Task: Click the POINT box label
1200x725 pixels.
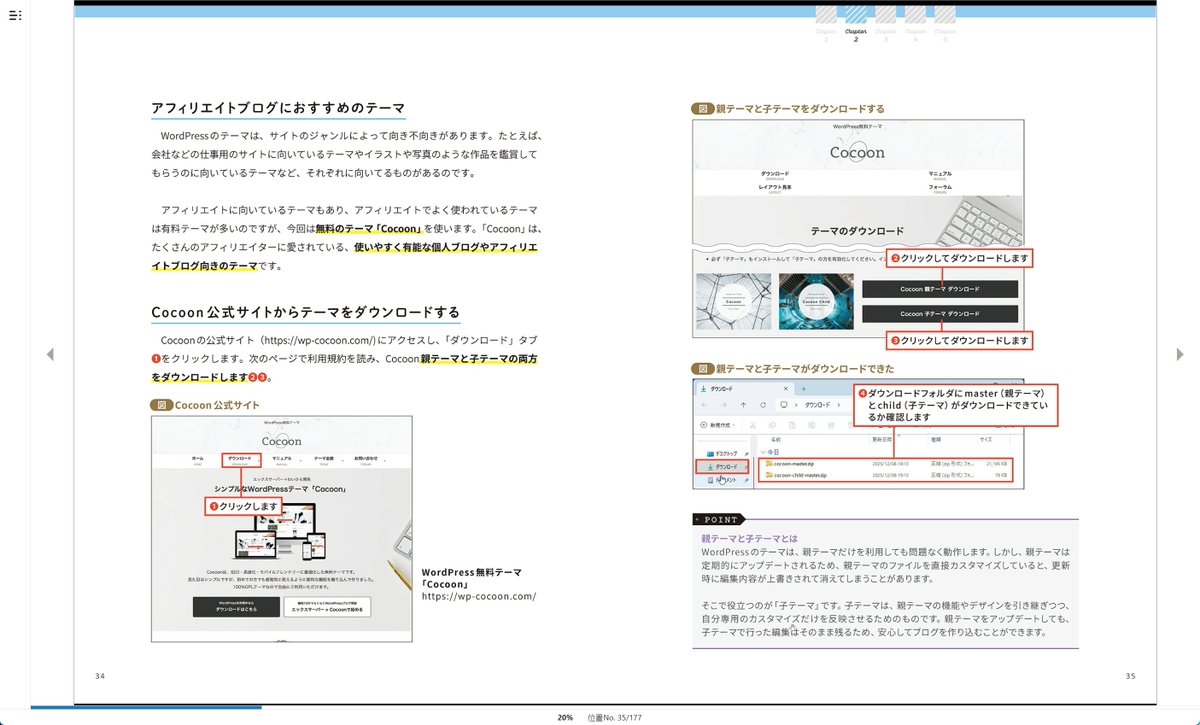Action: pos(718,520)
